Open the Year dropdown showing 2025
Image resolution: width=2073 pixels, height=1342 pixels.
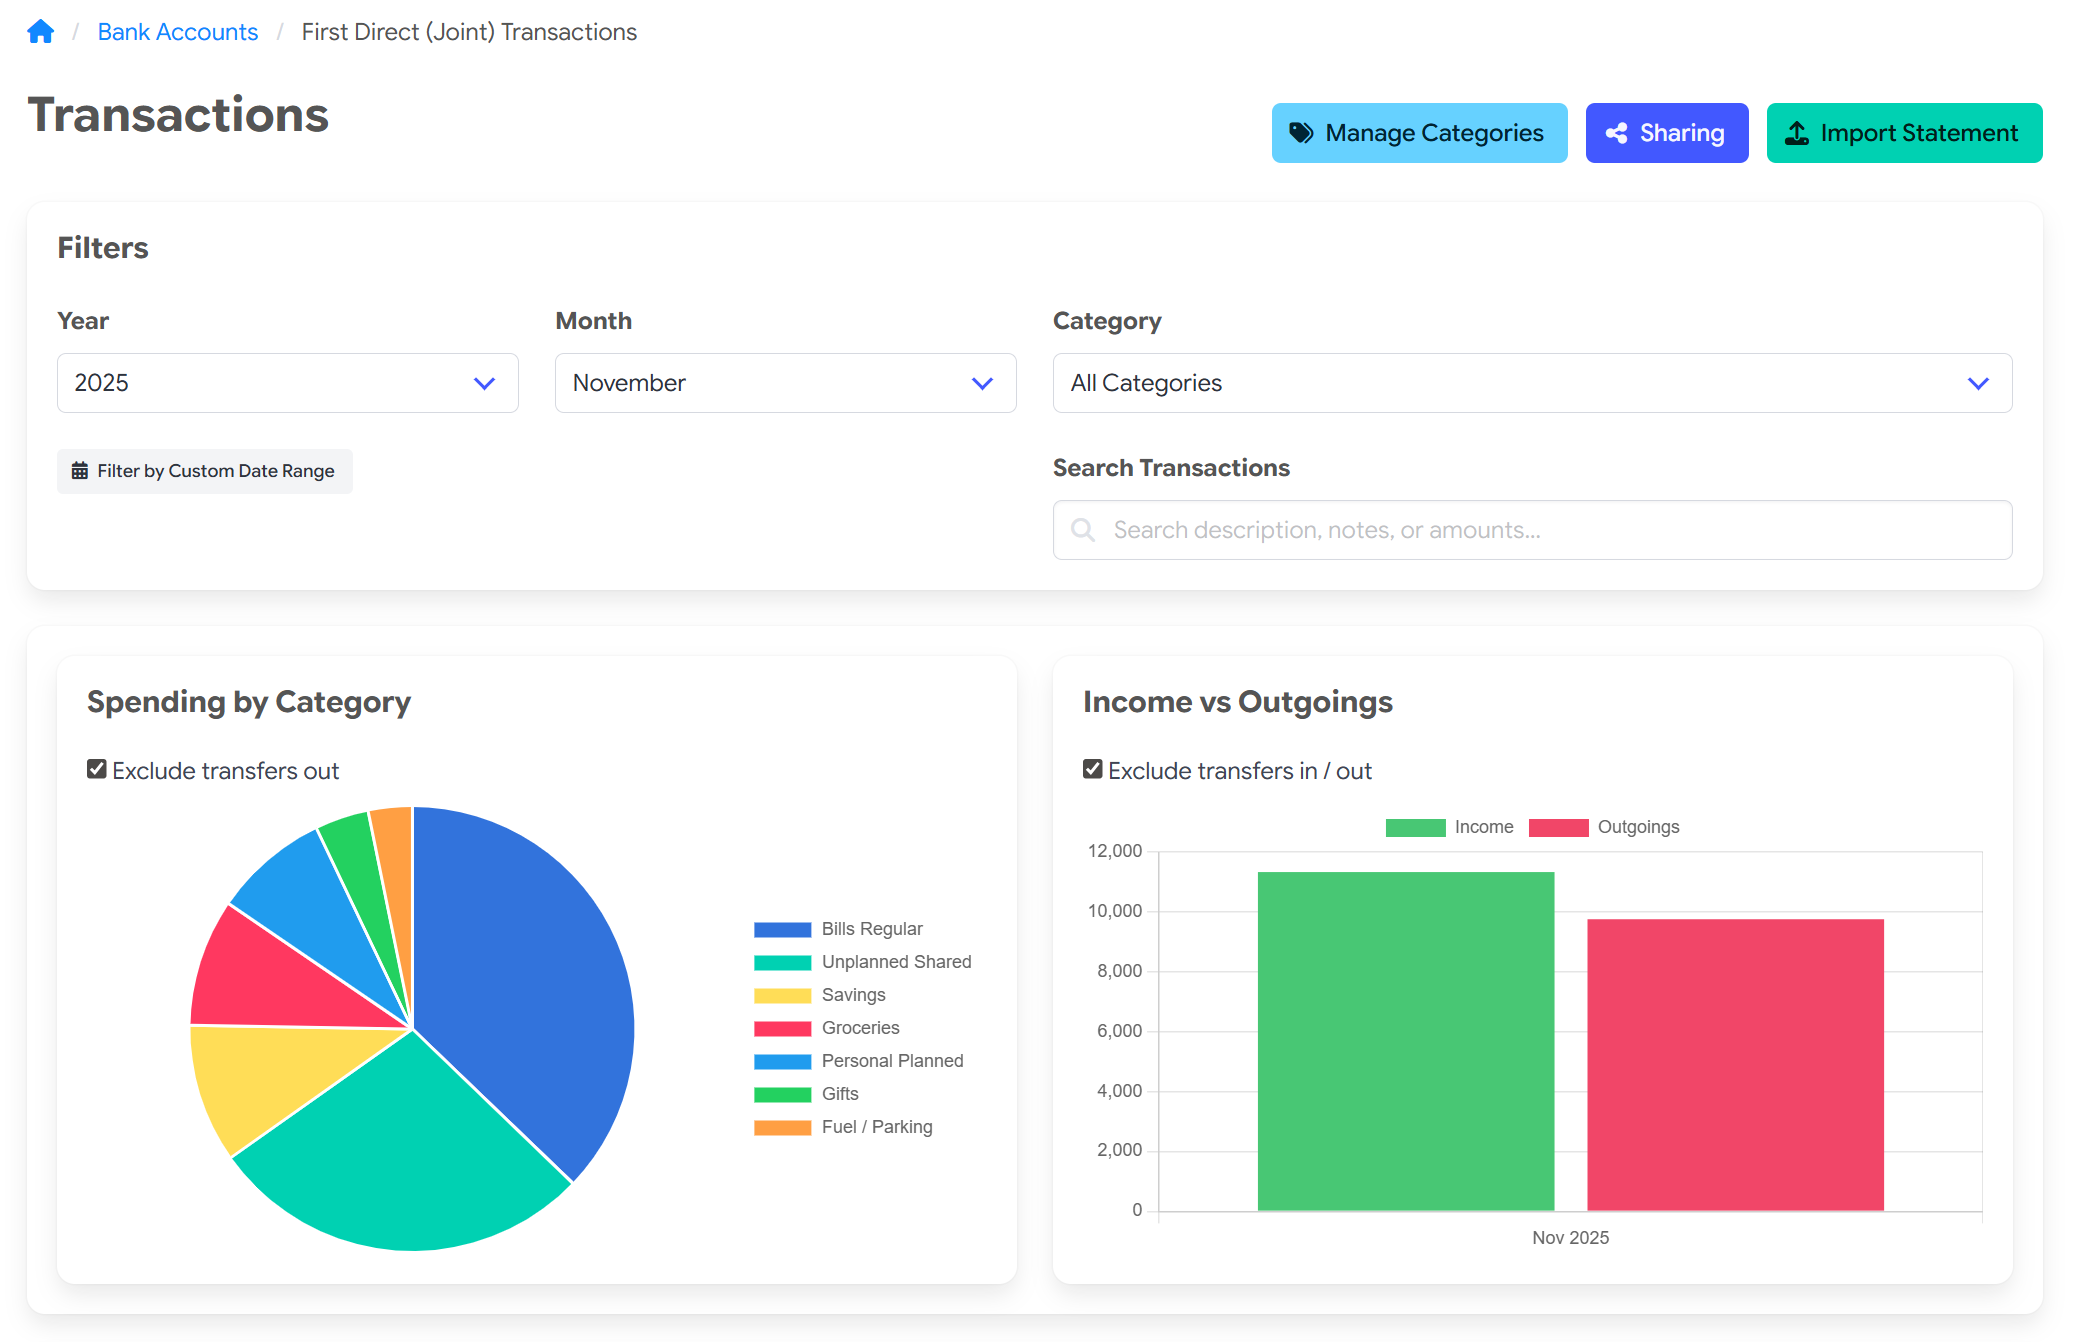pos(287,383)
